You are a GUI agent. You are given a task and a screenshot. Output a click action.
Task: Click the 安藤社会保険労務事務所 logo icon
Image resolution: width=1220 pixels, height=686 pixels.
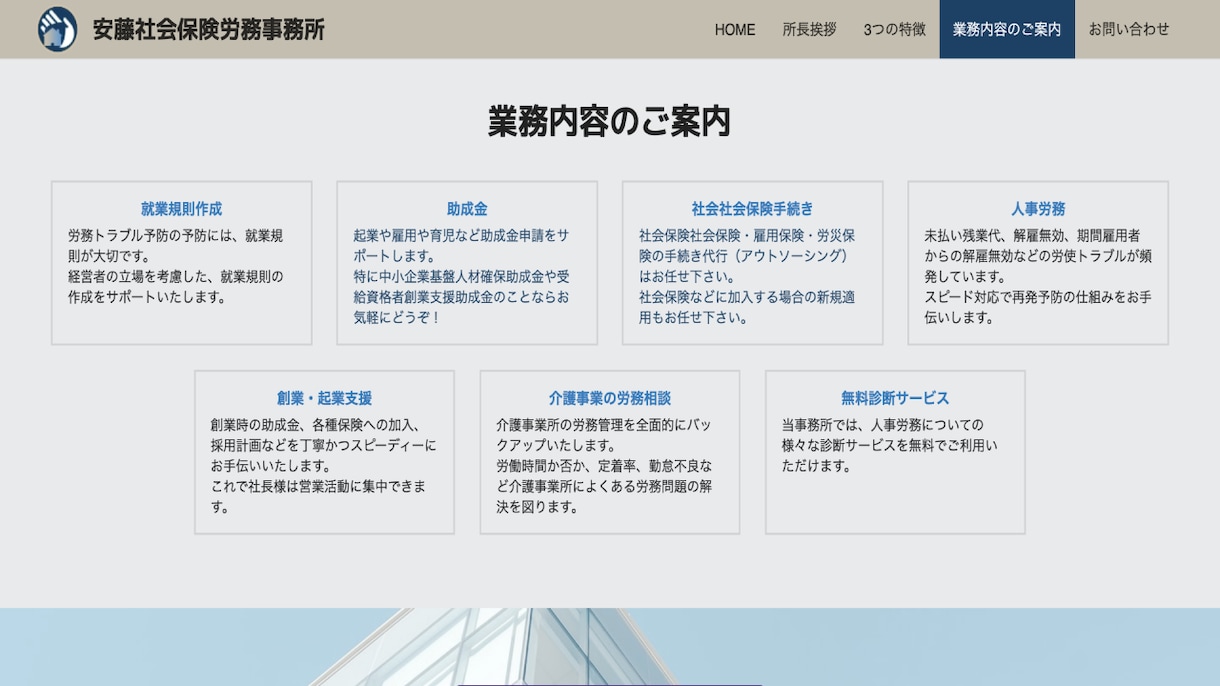click(58, 29)
